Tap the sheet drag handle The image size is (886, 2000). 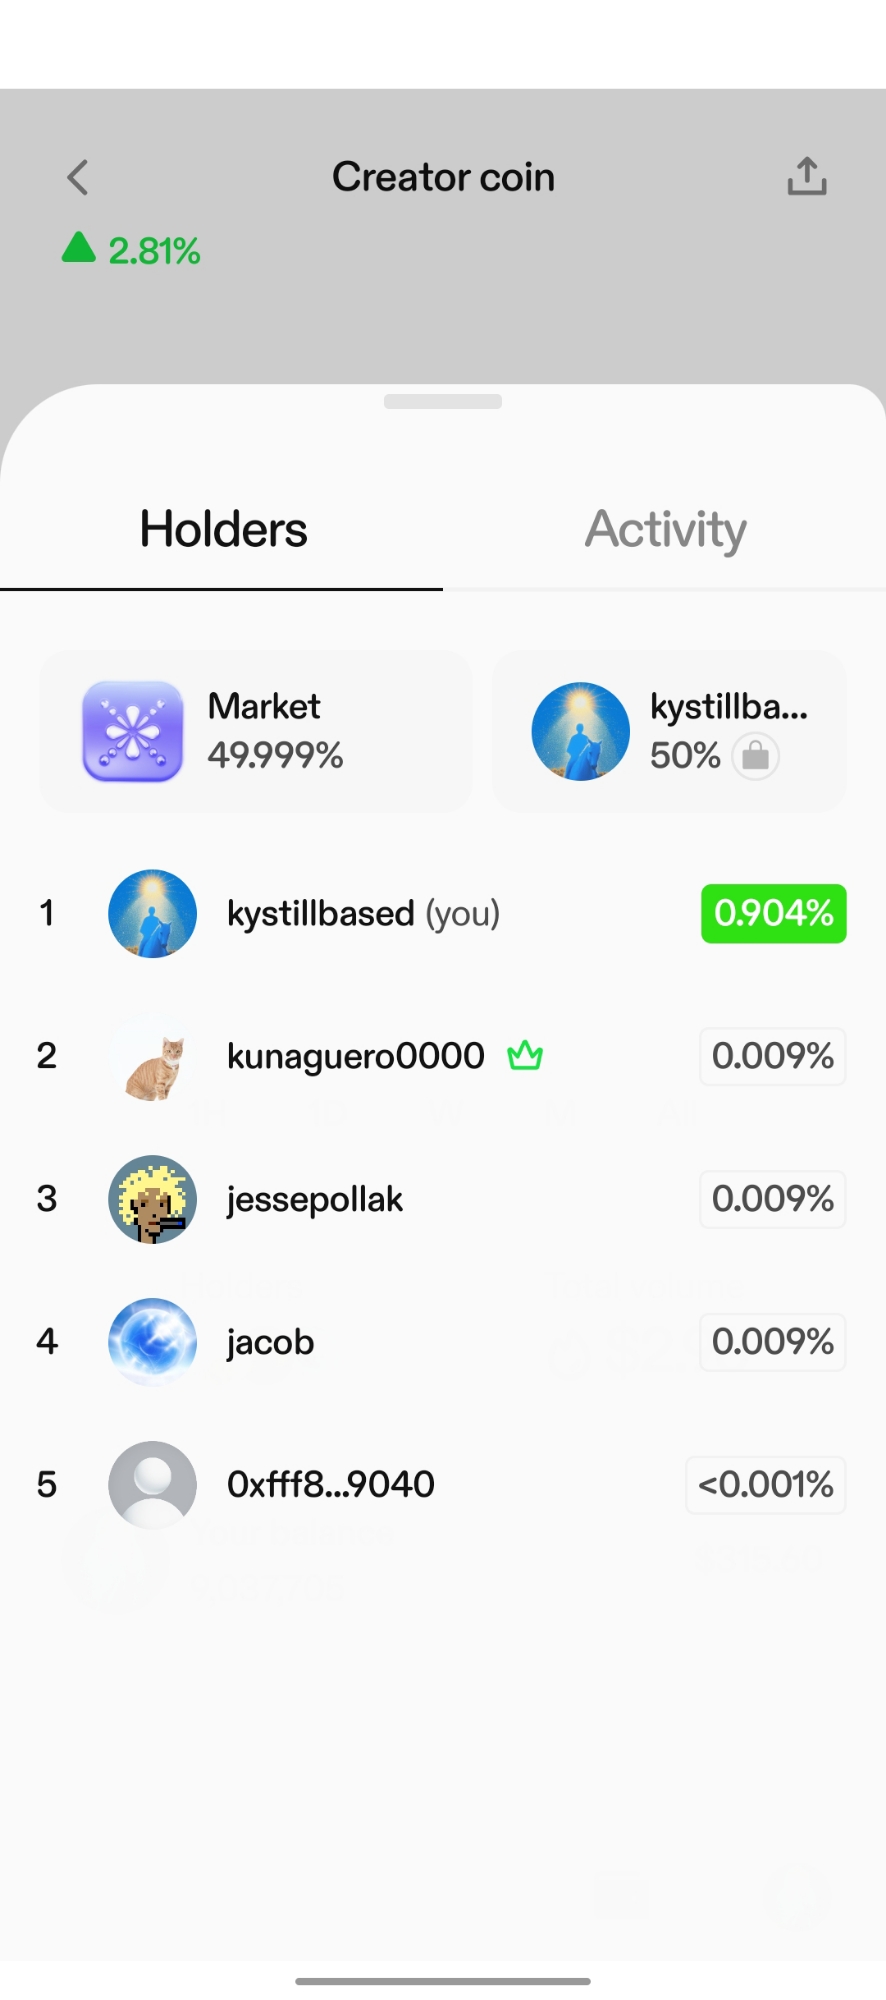click(x=443, y=402)
